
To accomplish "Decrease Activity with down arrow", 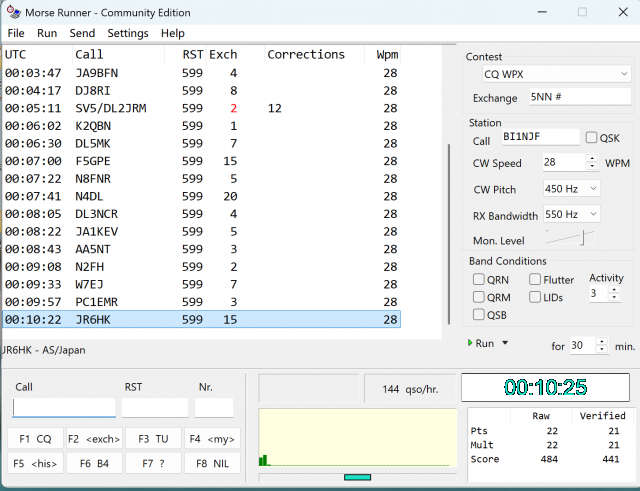I will [x=614, y=297].
